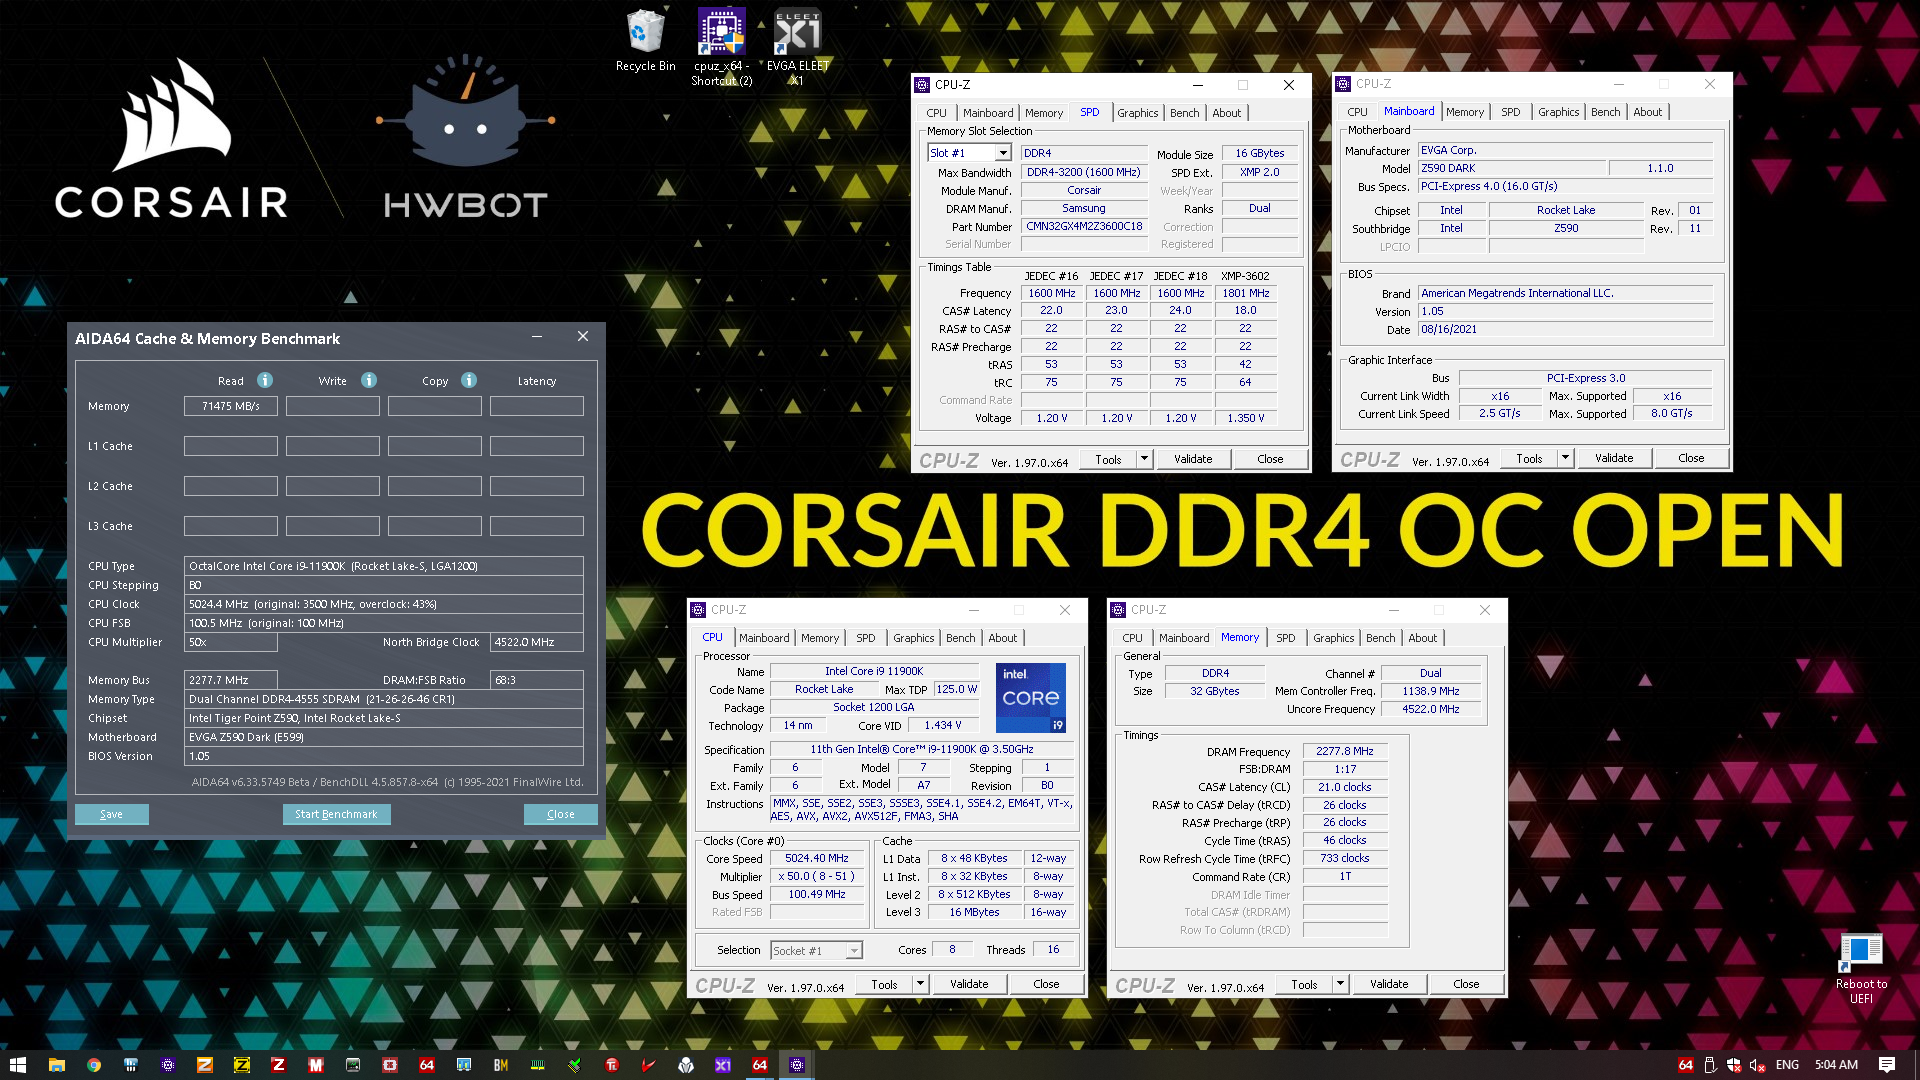
Task: Open the notification center icon
Action: pos(1886,1065)
